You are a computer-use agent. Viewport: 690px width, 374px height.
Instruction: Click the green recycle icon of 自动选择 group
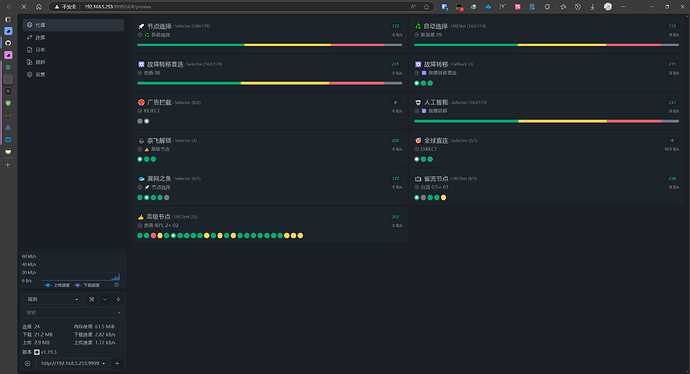coord(418,26)
